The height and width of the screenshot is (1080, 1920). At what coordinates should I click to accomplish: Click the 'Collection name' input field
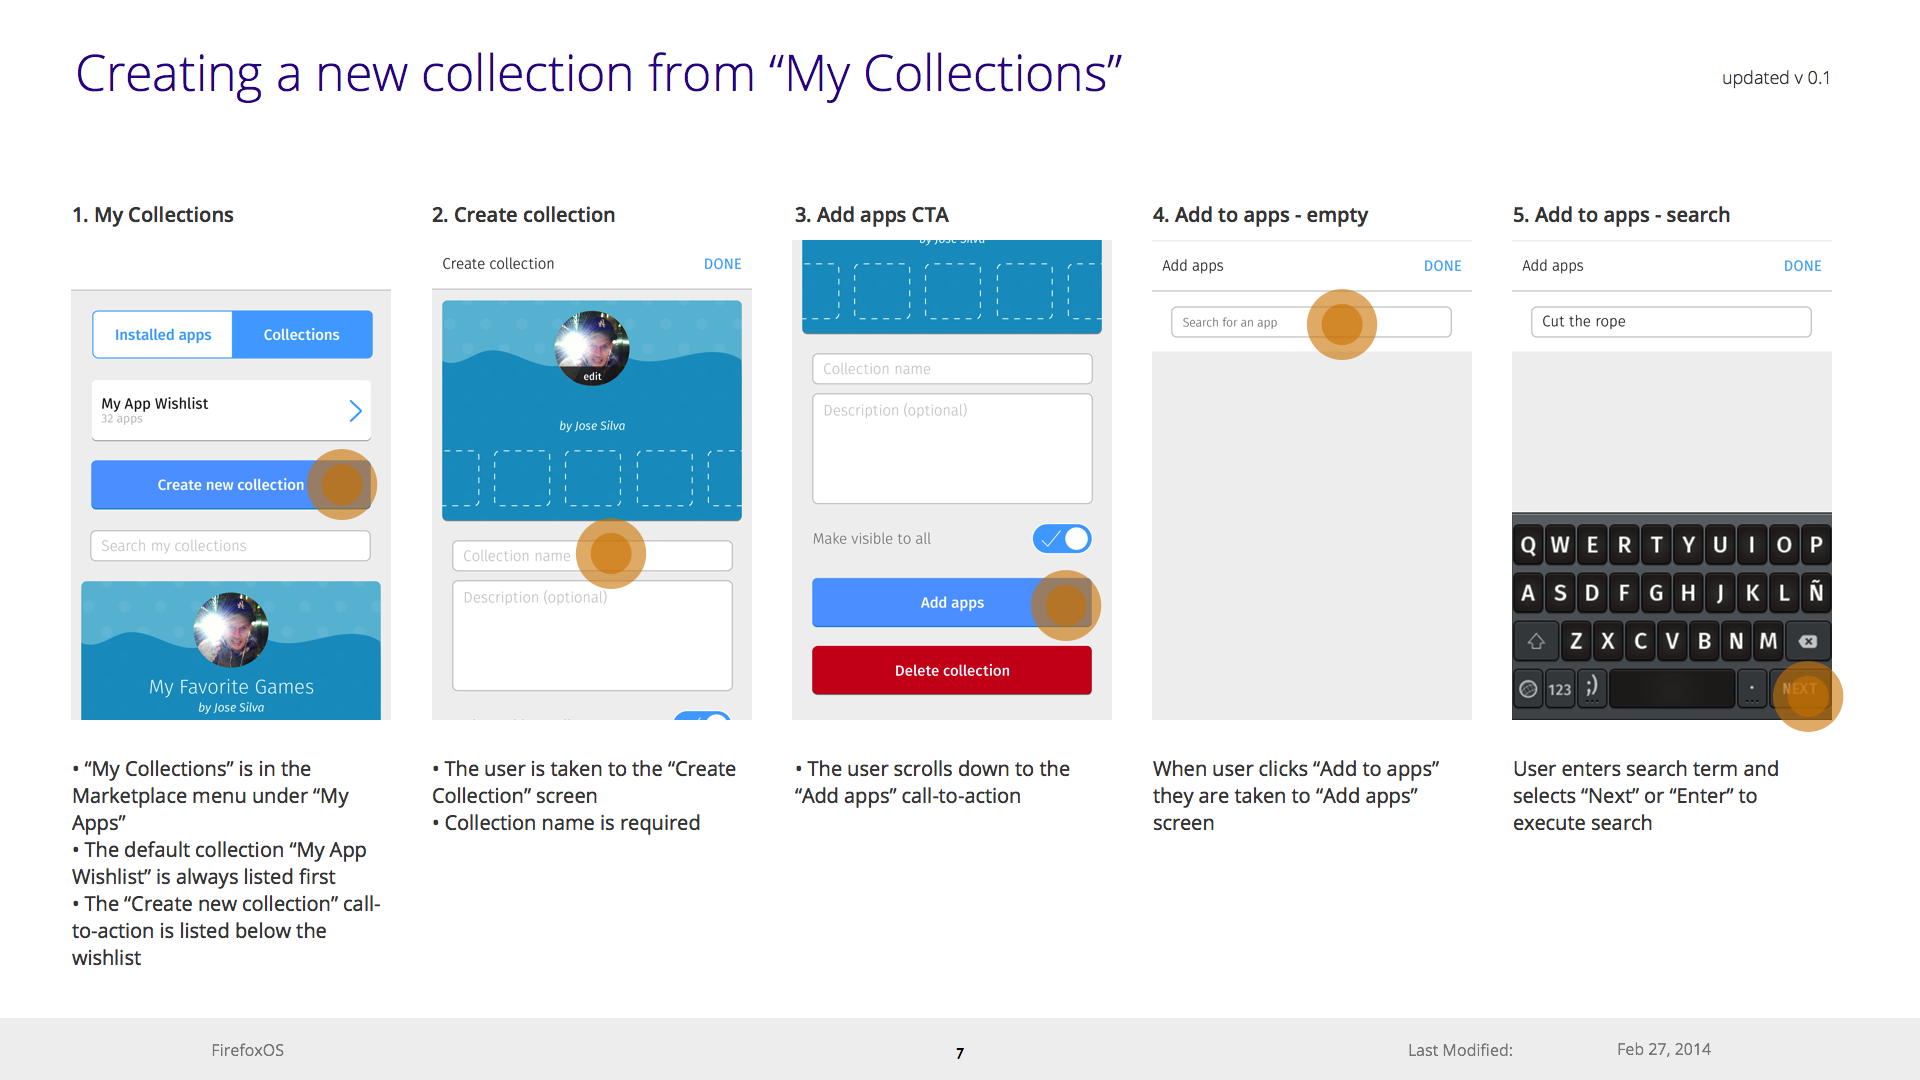(592, 555)
